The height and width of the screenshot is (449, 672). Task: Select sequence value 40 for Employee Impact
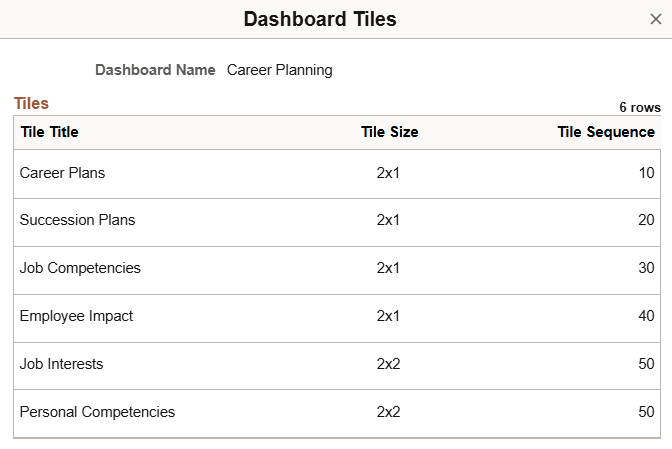646,317
